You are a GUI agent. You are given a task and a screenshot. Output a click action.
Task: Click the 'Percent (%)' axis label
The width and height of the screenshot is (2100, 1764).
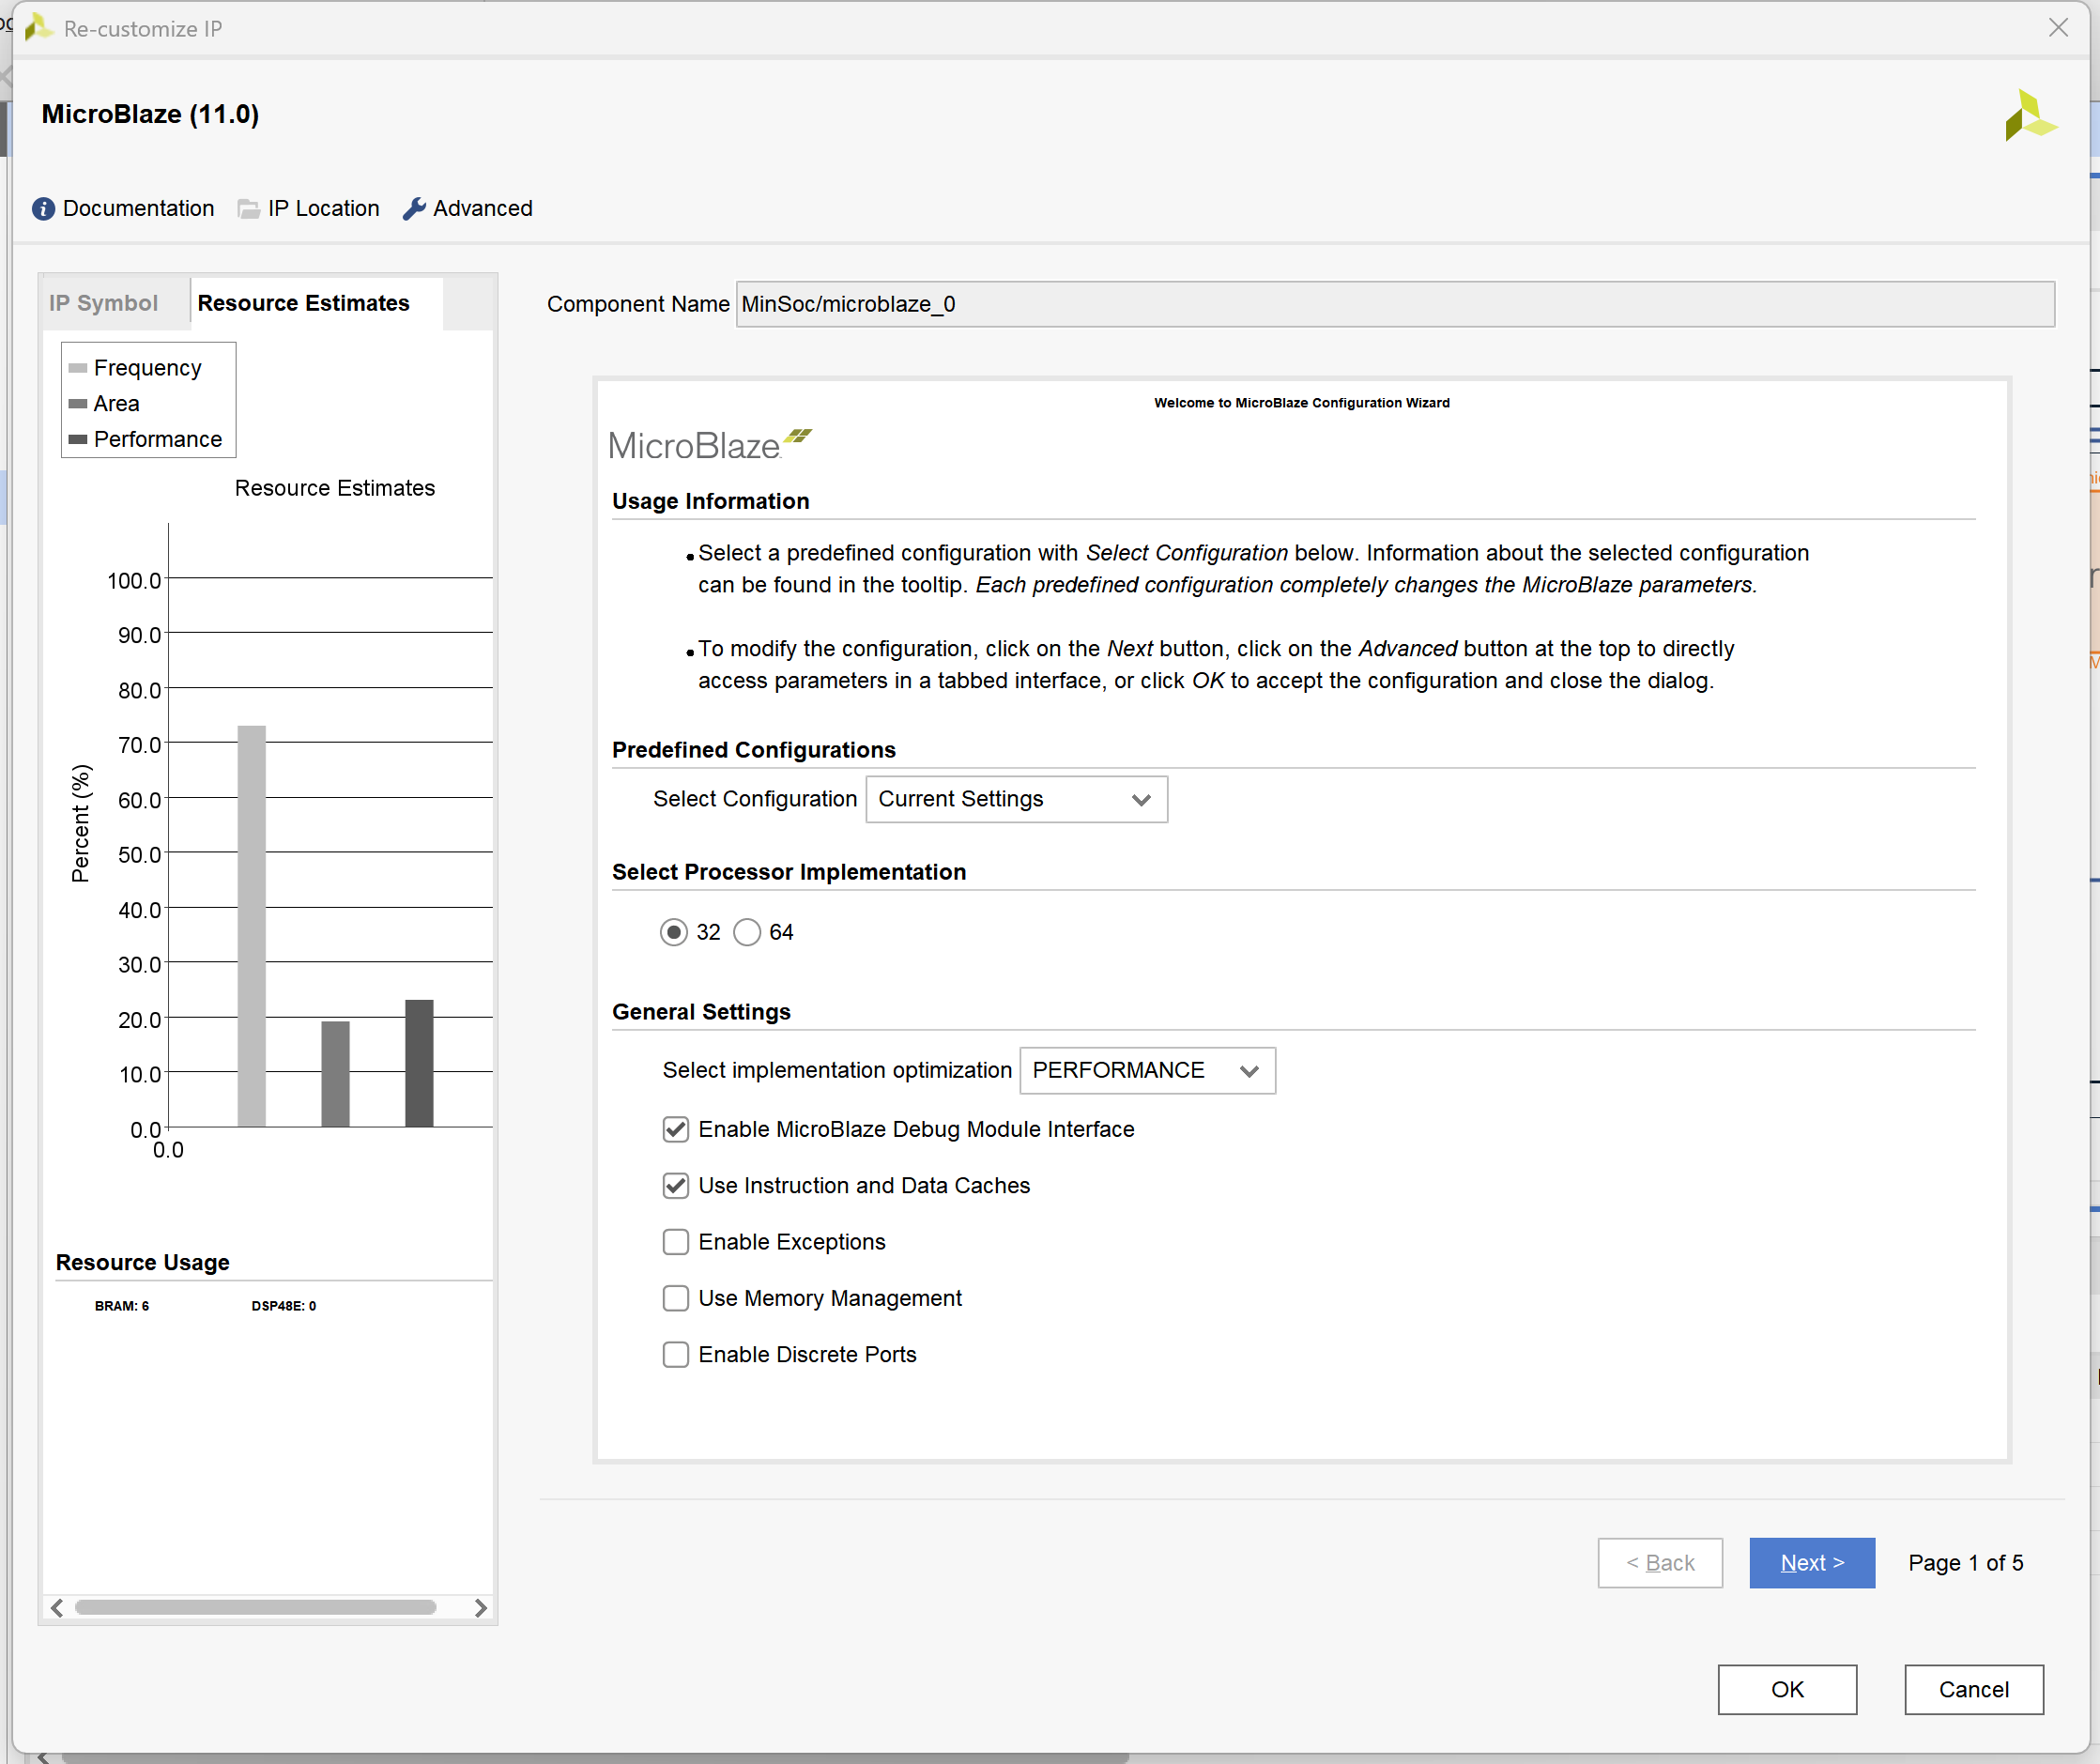click(81, 824)
